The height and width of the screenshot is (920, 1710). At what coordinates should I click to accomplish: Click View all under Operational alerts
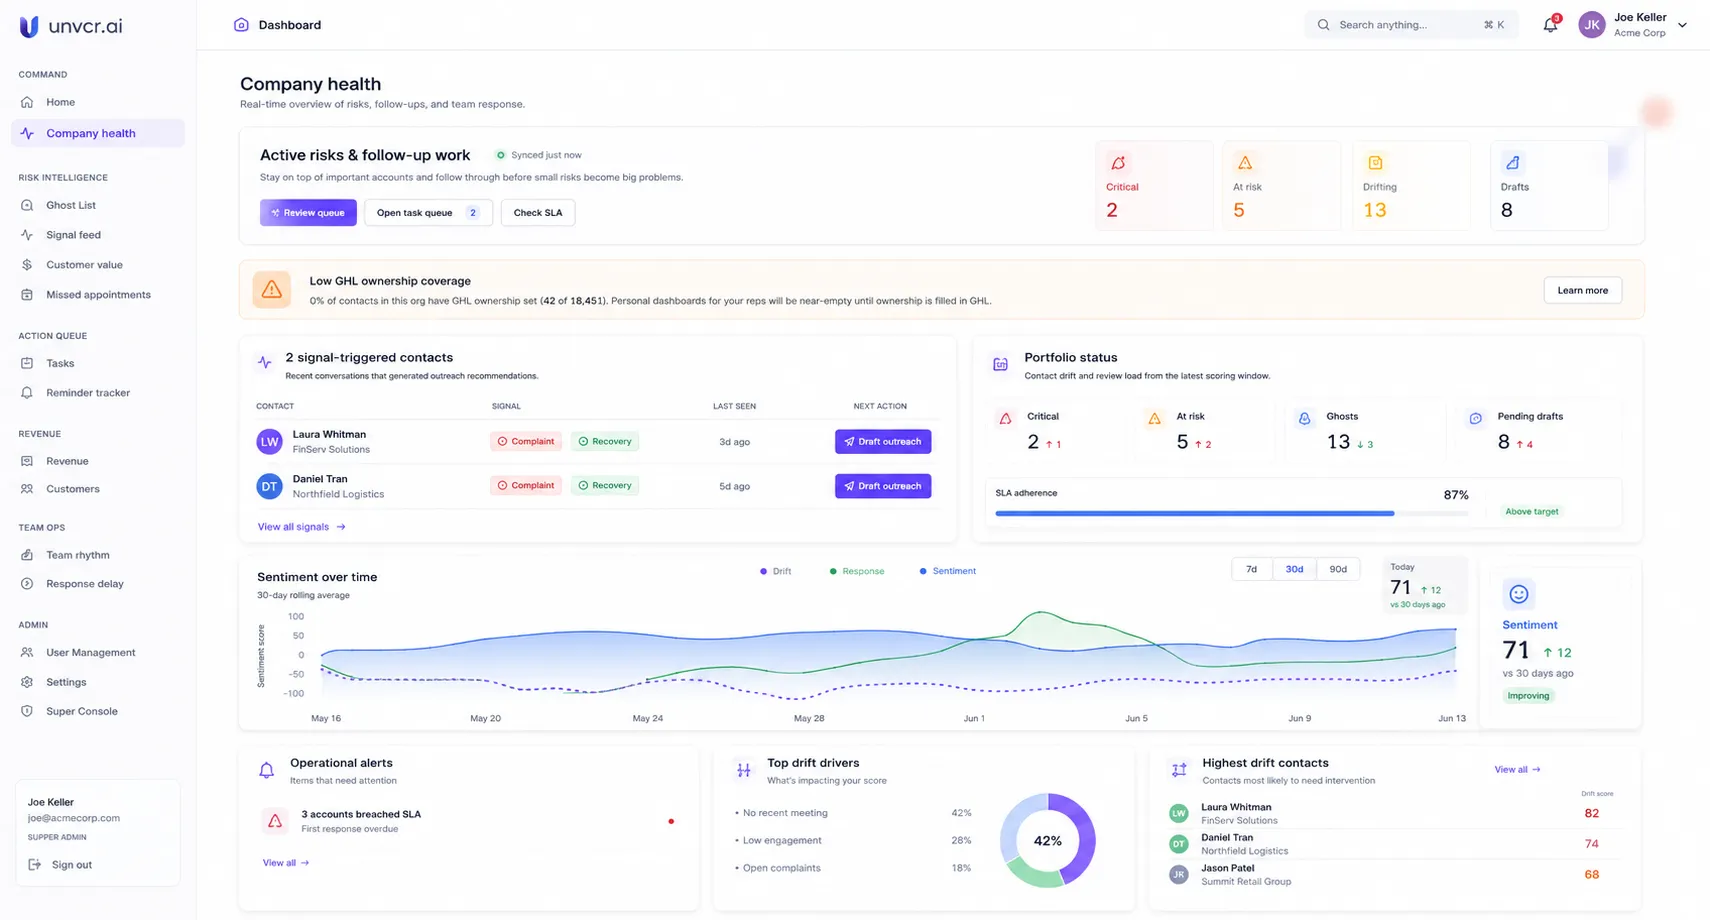coord(286,863)
